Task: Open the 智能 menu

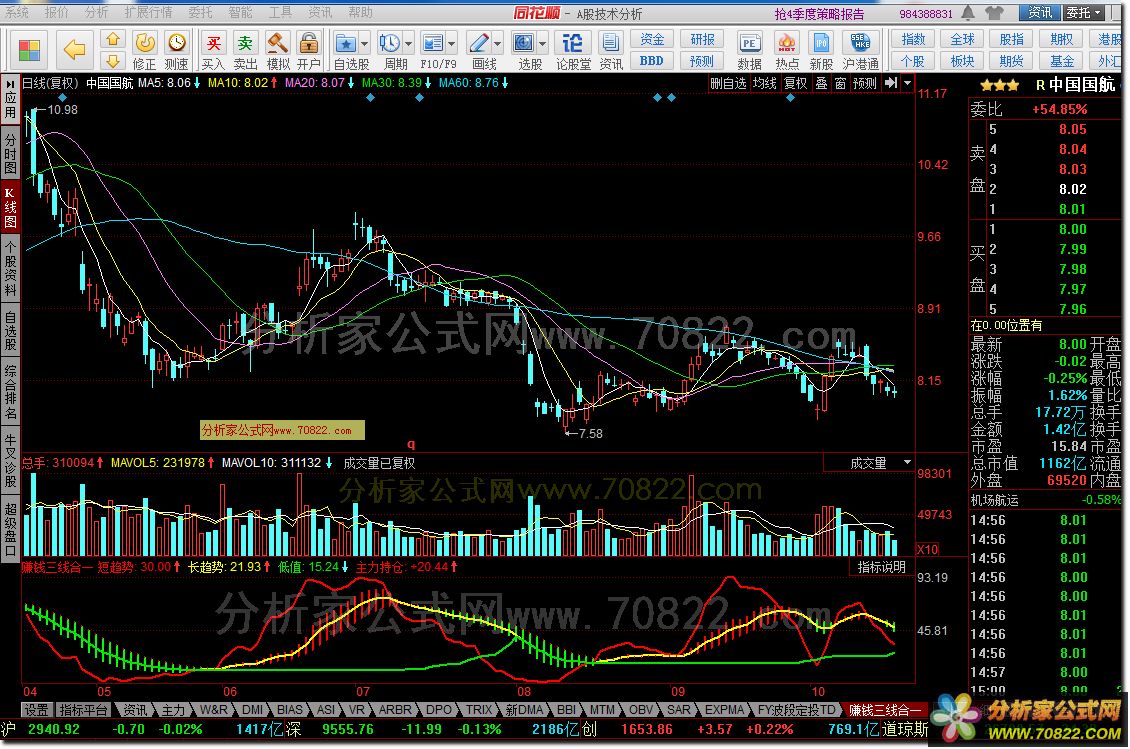Action: tap(241, 12)
